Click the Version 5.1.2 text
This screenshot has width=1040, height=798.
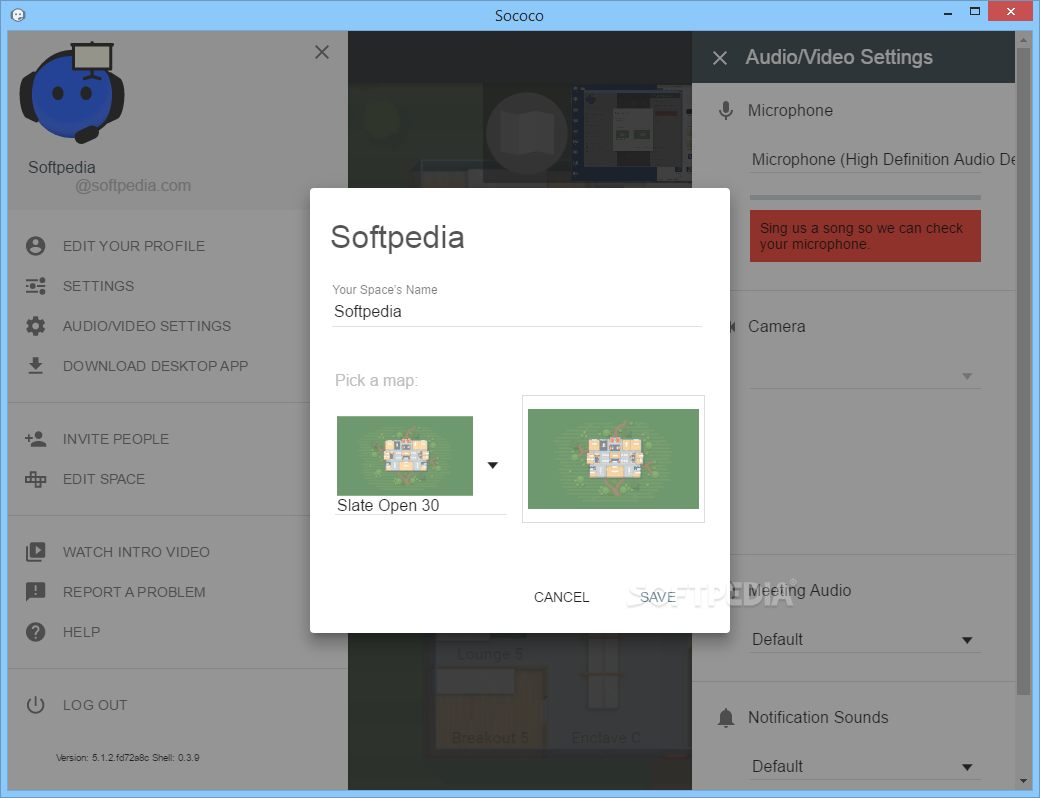[127, 758]
